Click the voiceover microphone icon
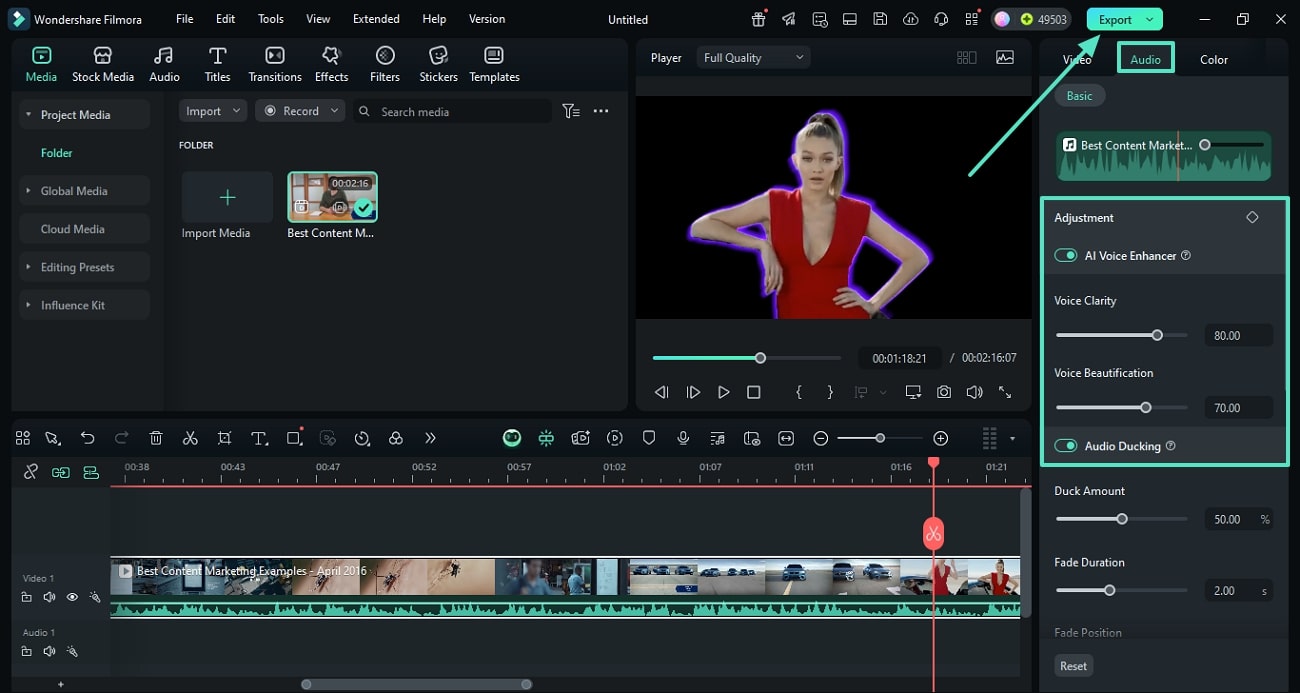 [x=683, y=438]
